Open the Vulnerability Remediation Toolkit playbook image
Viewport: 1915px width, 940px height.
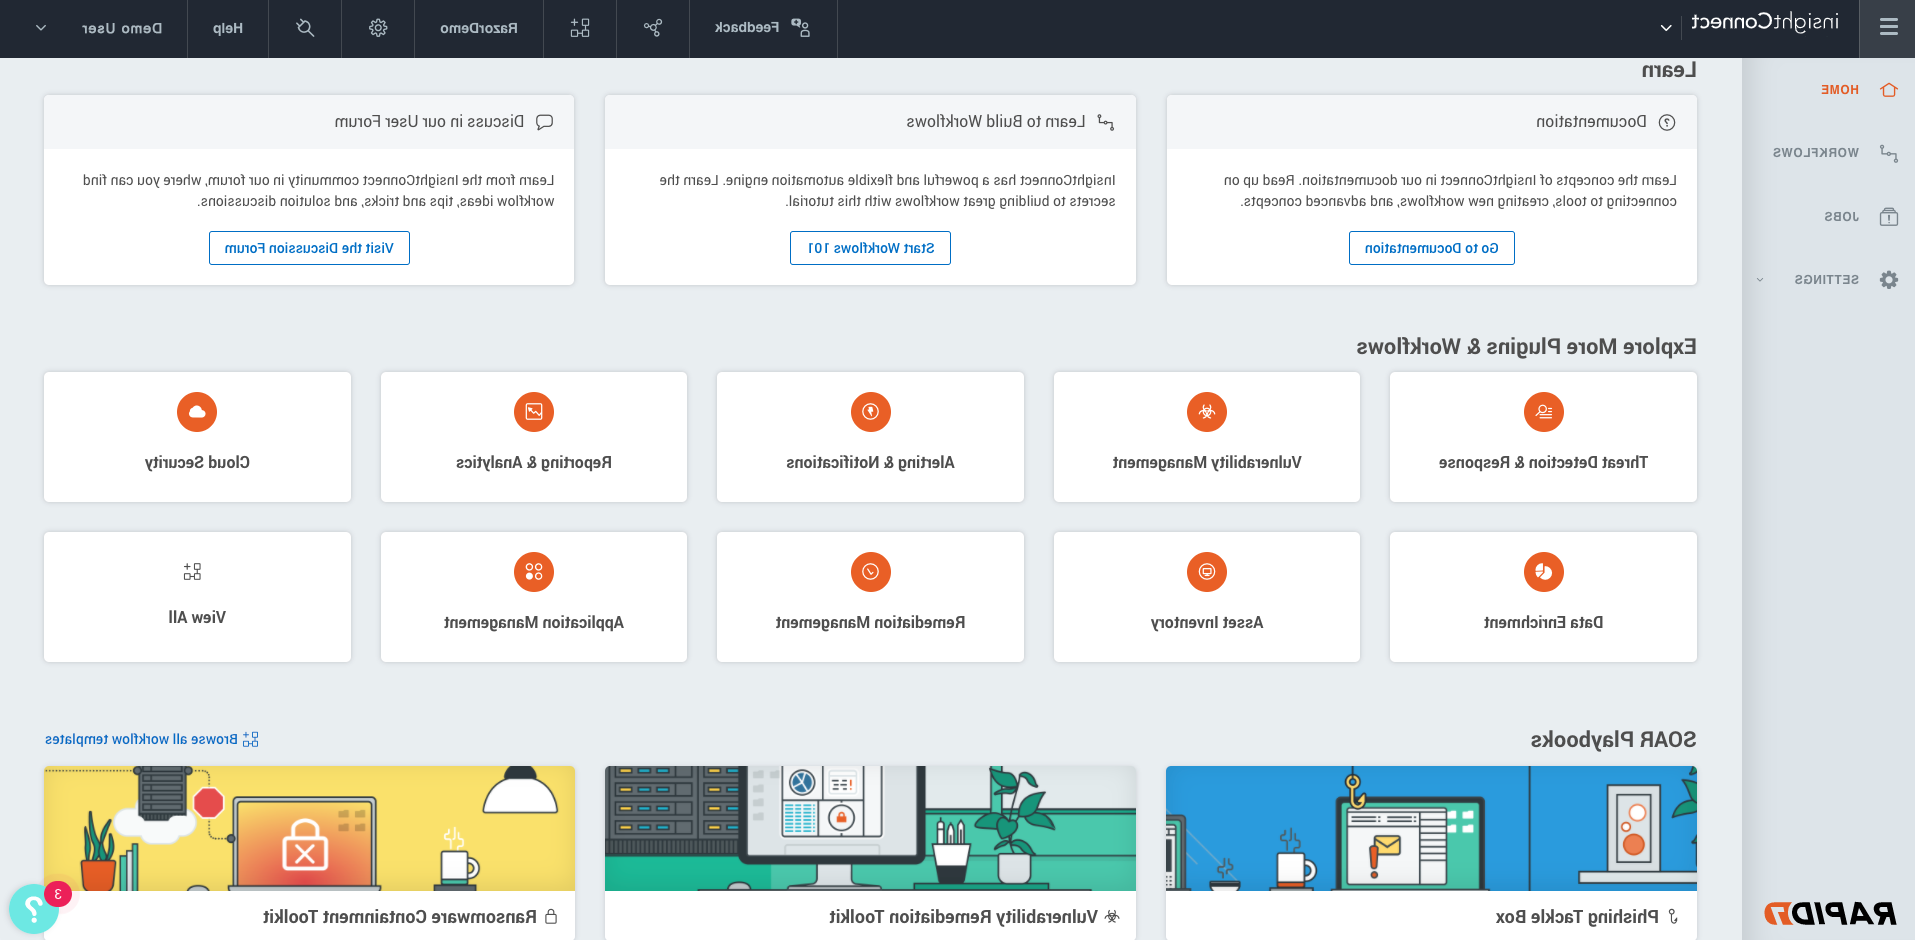pyautogui.click(x=870, y=828)
